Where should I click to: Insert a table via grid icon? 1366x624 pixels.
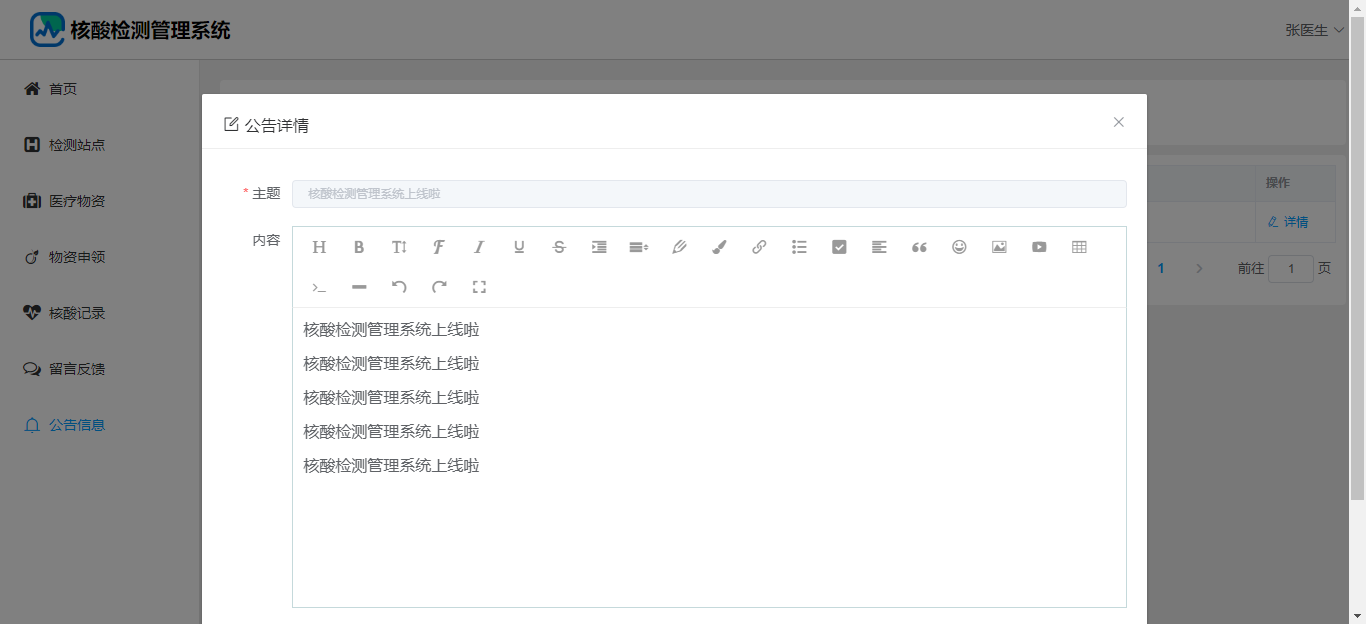point(1079,247)
